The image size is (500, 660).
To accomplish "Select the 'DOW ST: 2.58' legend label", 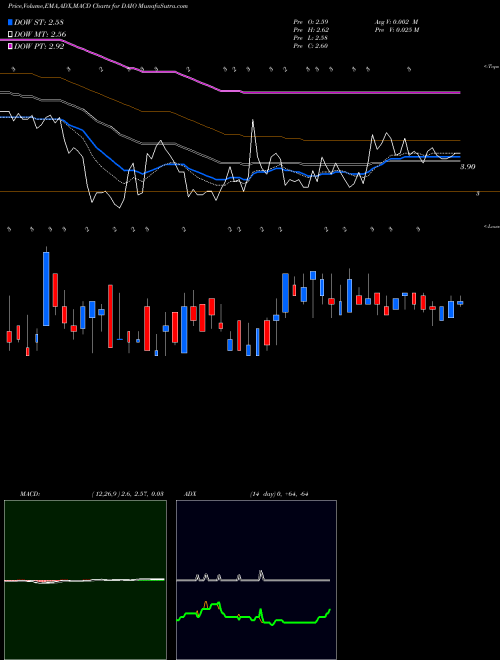I will (x=39, y=22).
